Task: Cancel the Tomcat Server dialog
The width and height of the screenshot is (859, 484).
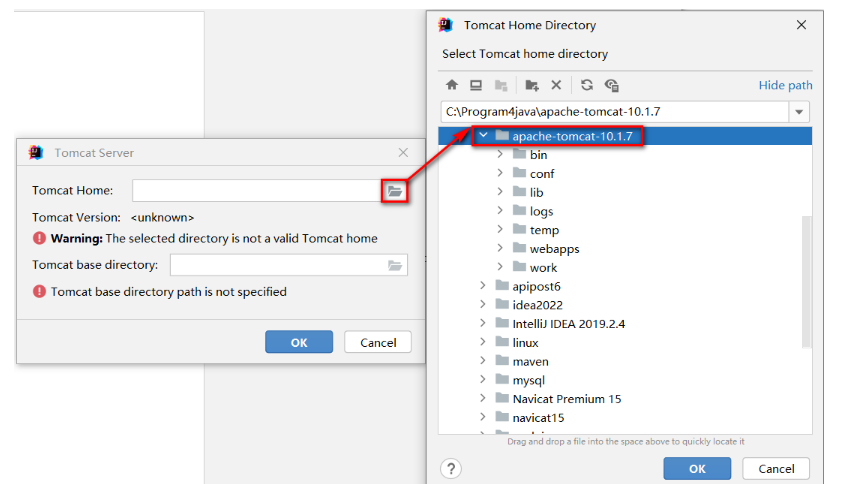Action: point(377,342)
